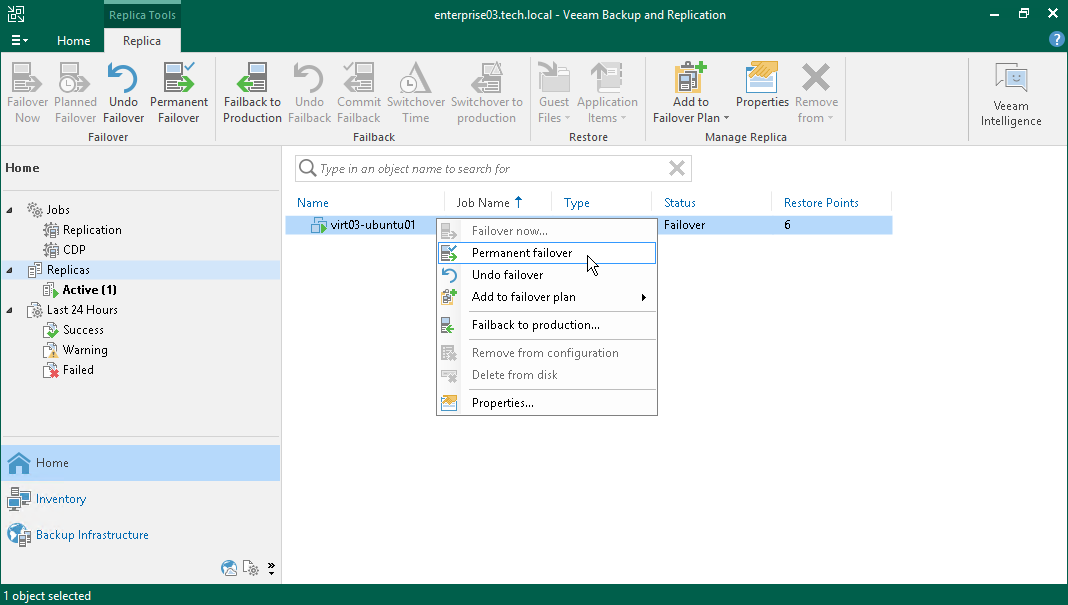Open the main application menu button
The height and width of the screenshot is (605, 1068).
tap(19, 41)
